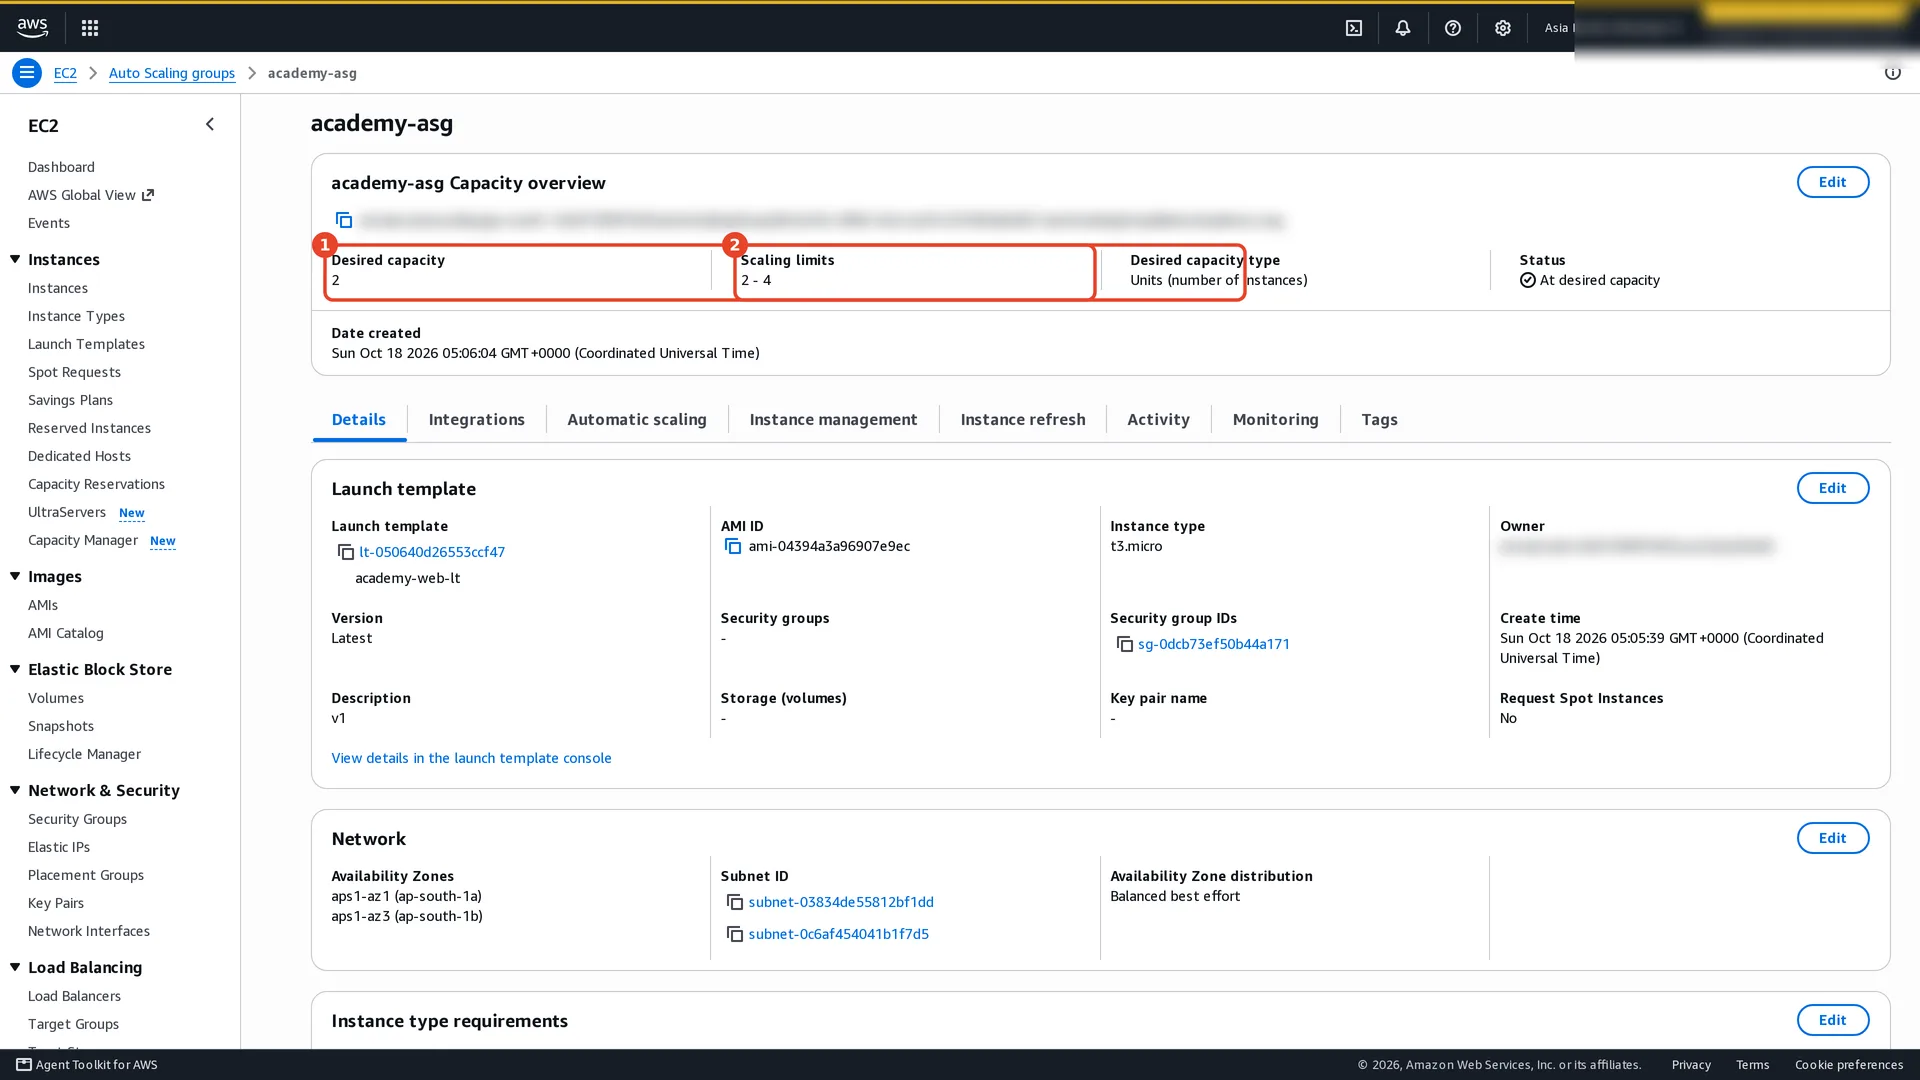Screen dimensions: 1920x1080
Task: Open Agent Toolkit for AWS icon
Action: pyautogui.click(x=24, y=1064)
